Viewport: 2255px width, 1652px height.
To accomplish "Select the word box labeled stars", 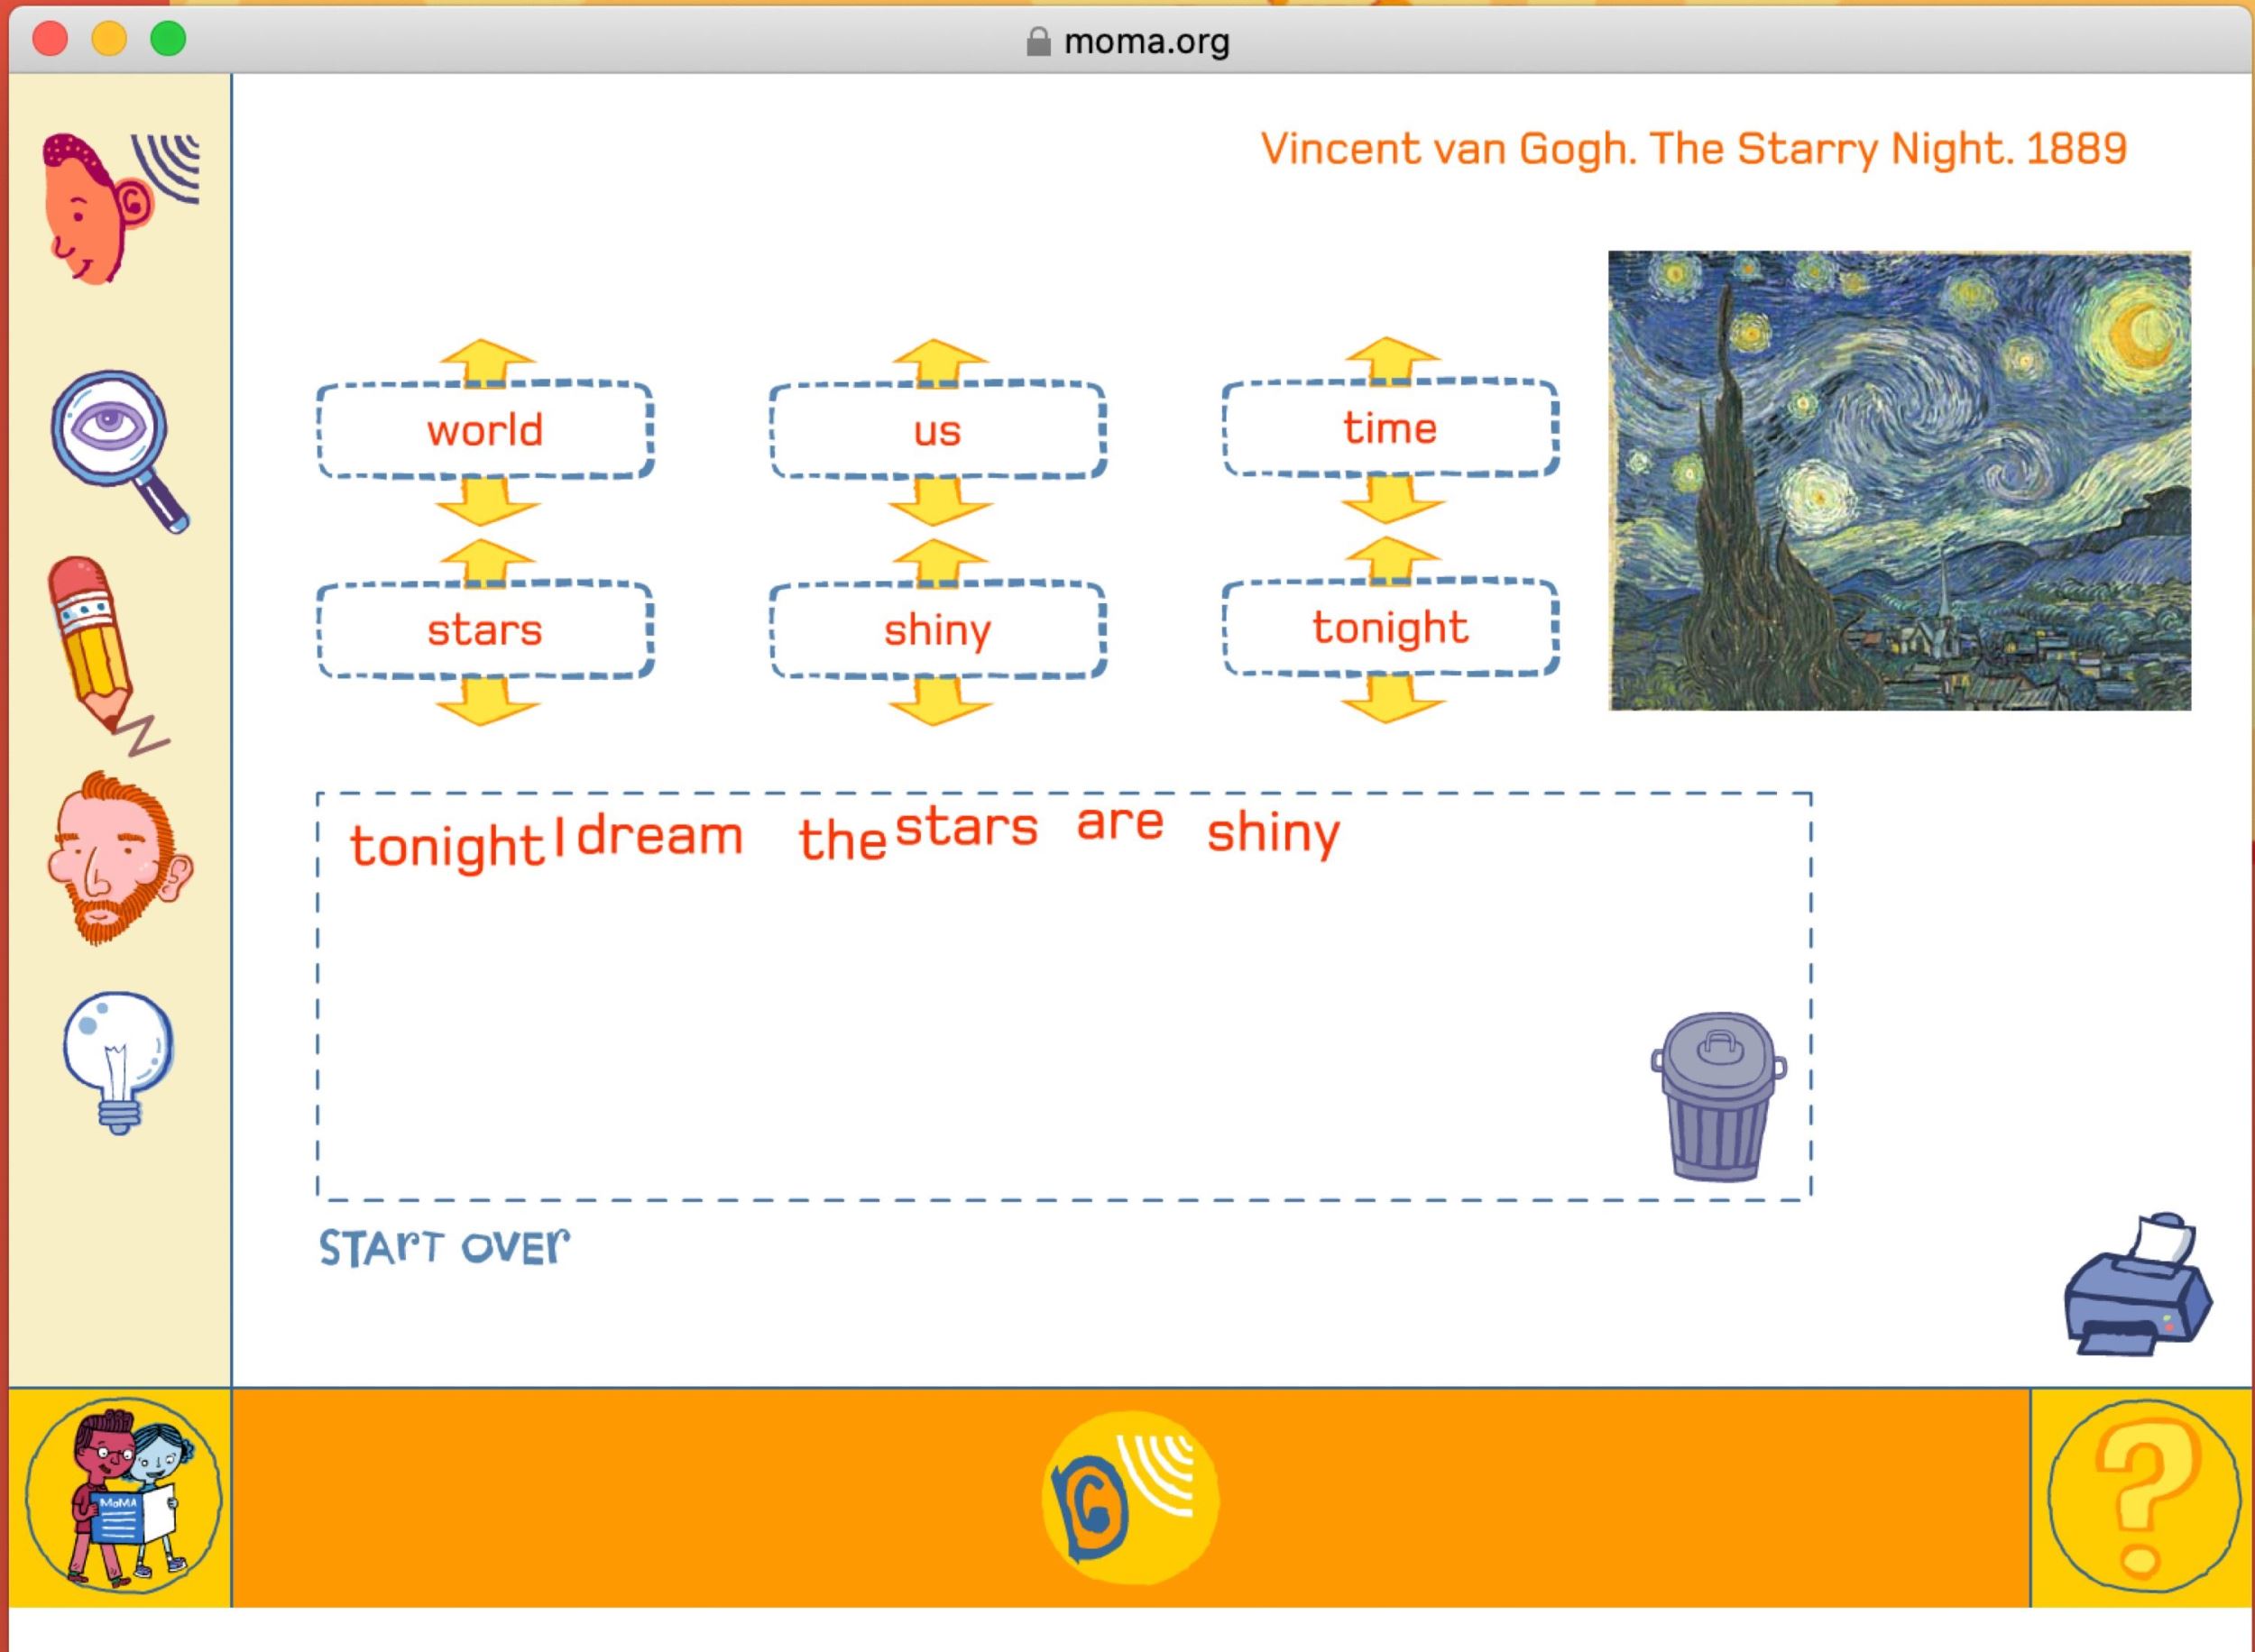I will coord(485,630).
